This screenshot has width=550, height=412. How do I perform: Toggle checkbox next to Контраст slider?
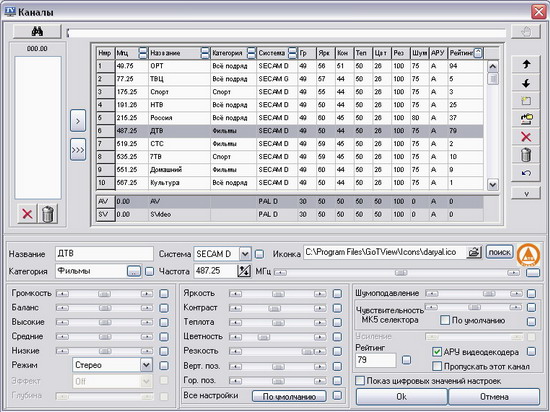[x=337, y=308]
